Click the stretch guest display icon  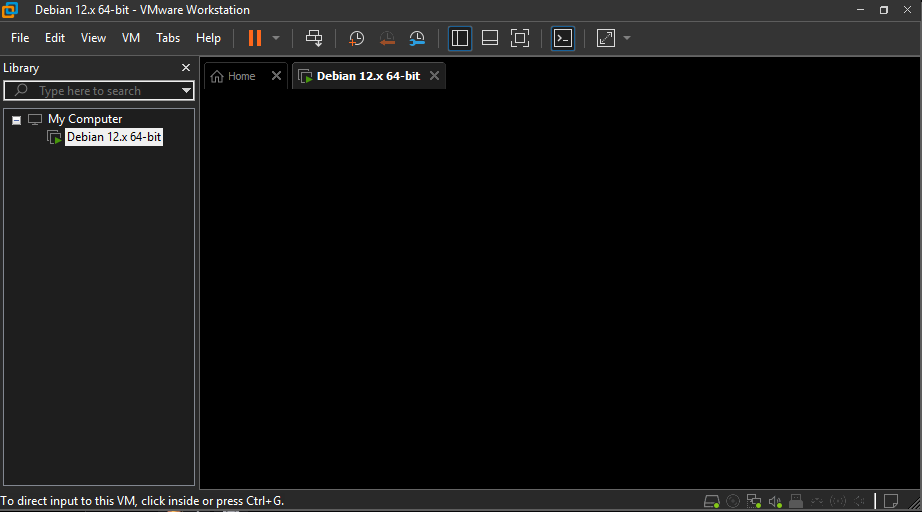pyautogui.click(x=606, y=38)
